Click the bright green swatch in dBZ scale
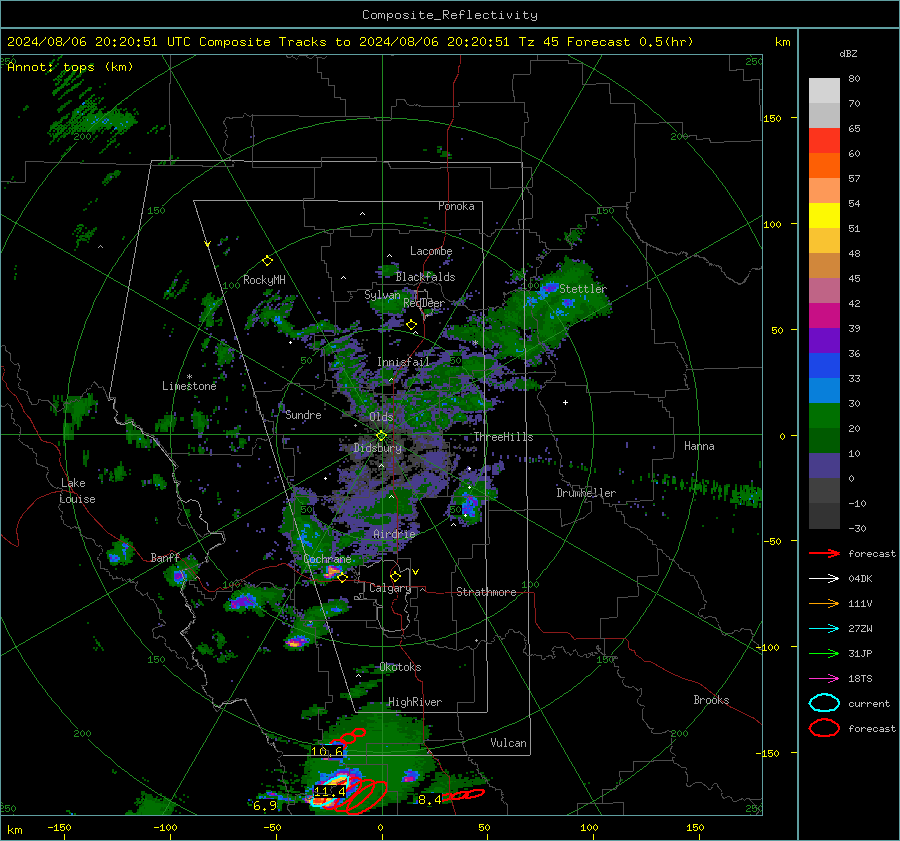 pos(824,416)
